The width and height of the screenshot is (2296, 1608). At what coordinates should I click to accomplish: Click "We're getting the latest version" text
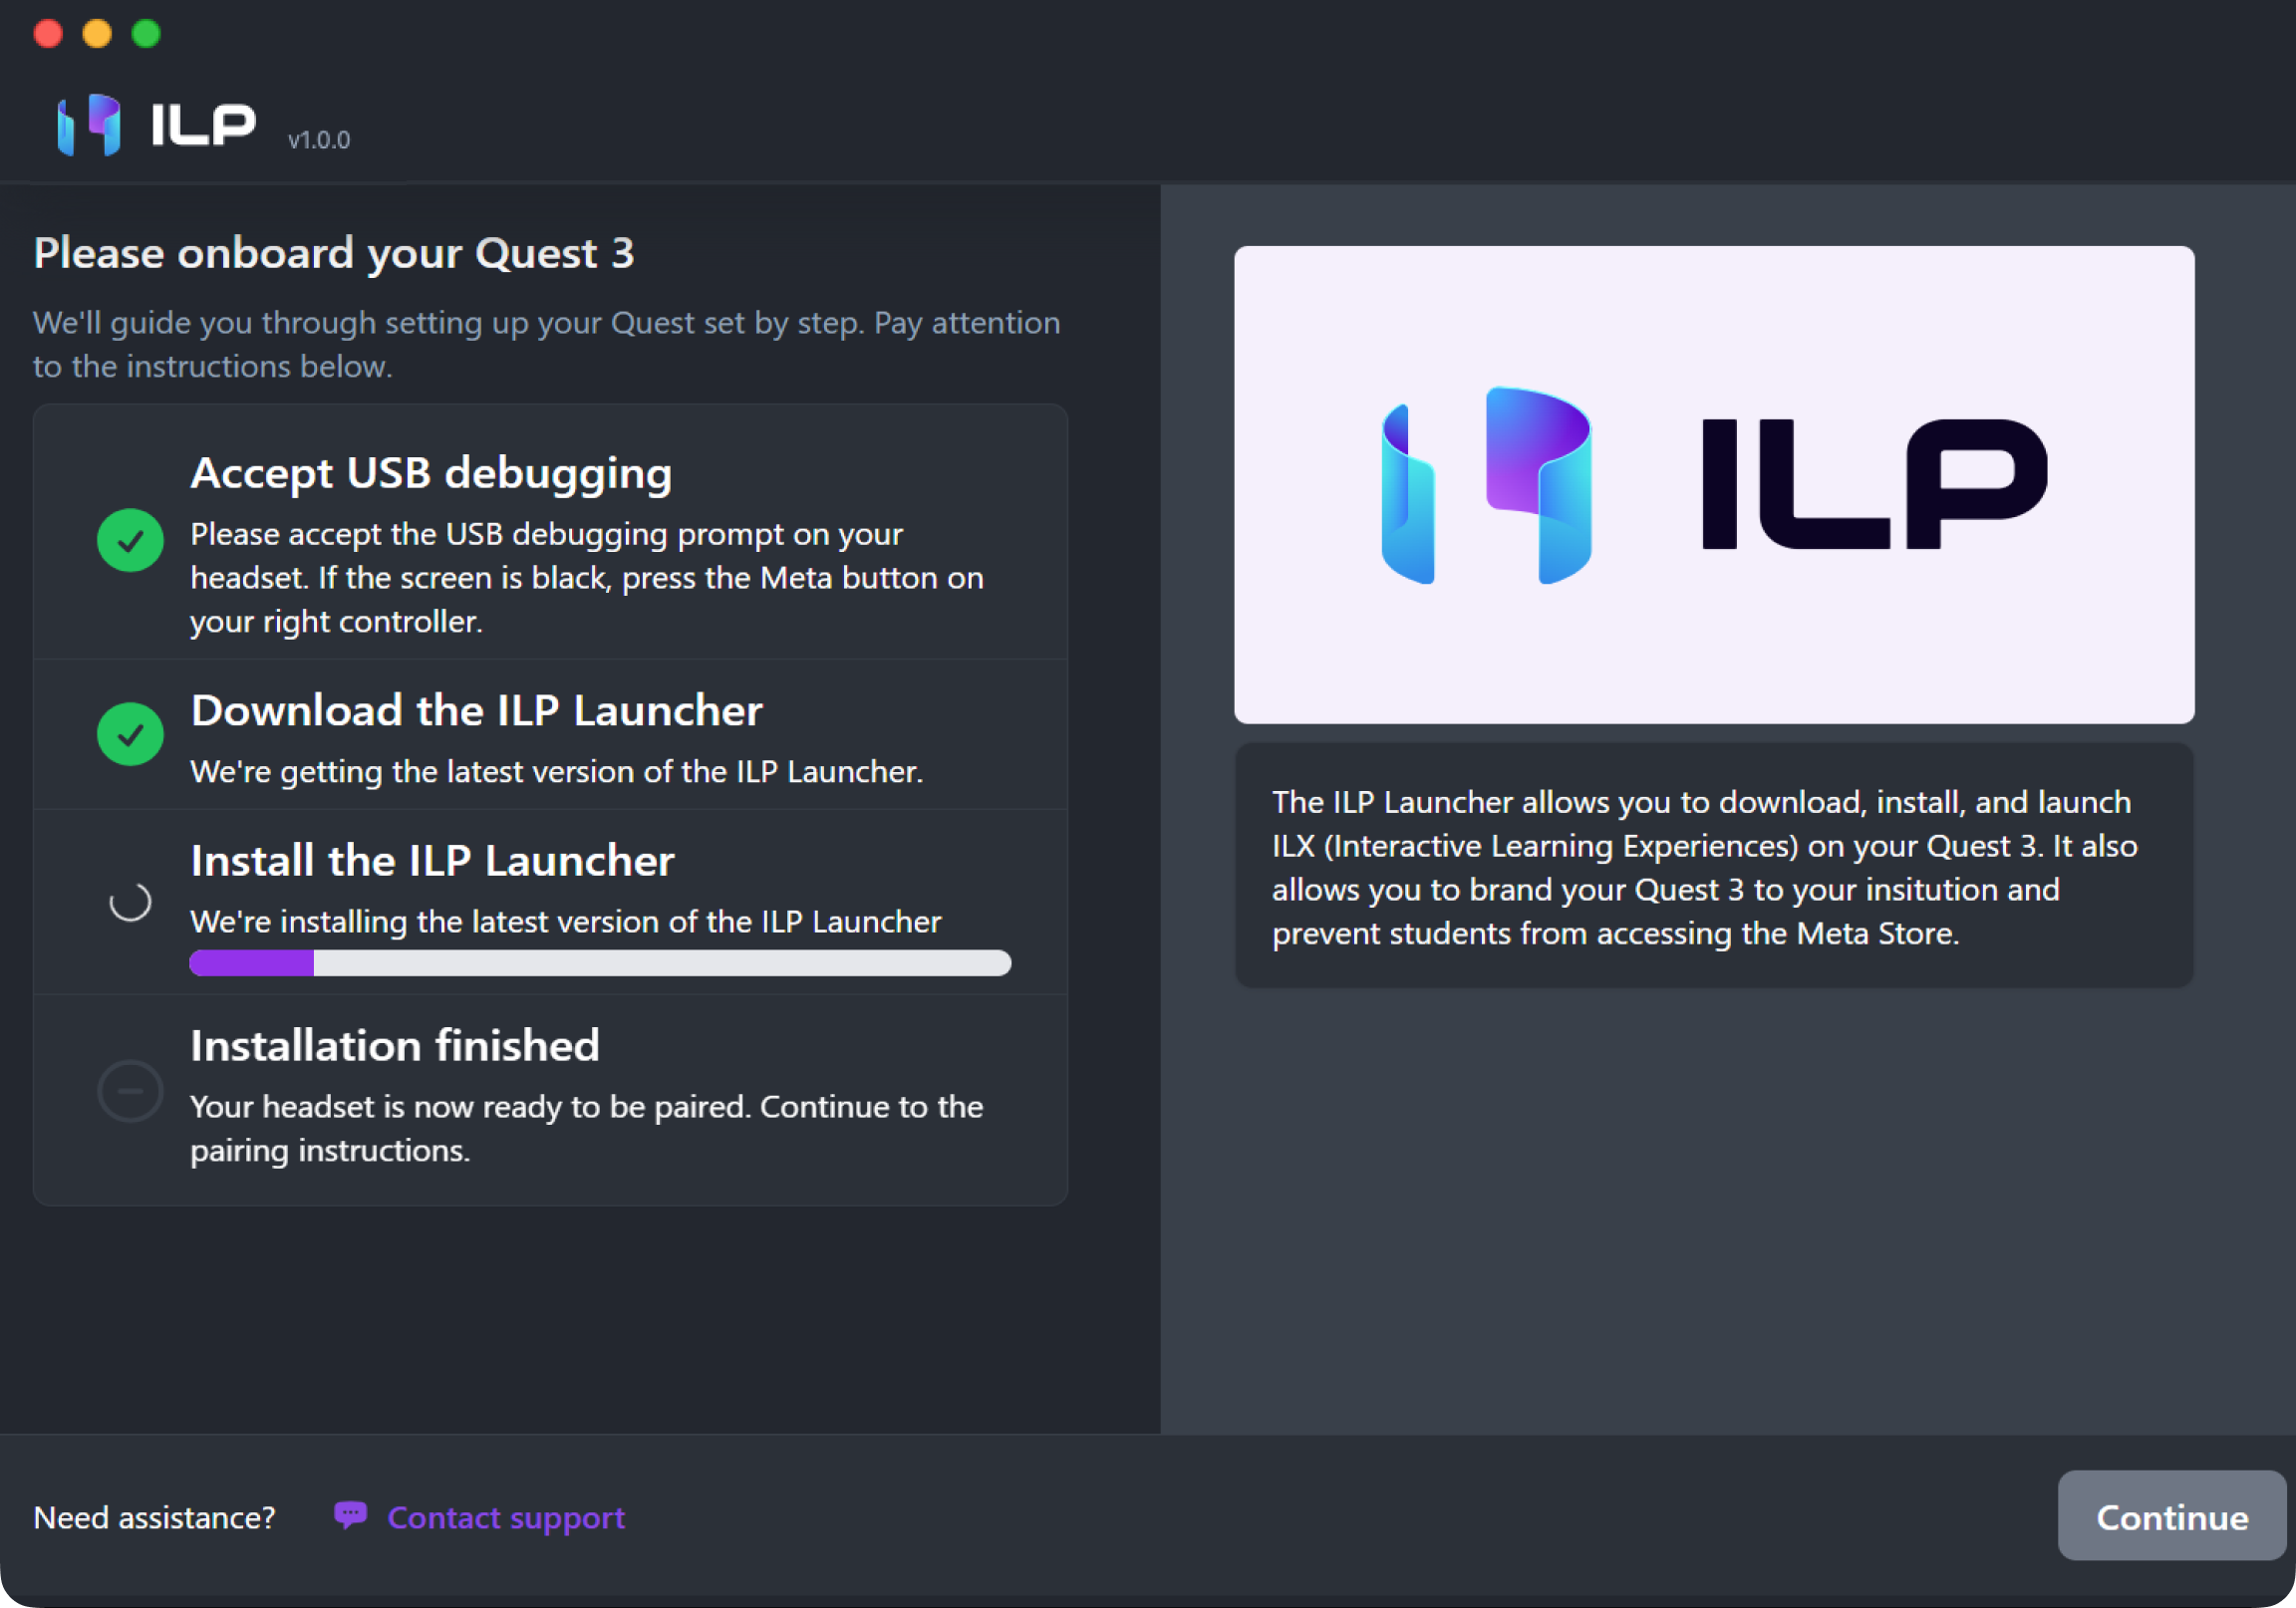(556, 772)
